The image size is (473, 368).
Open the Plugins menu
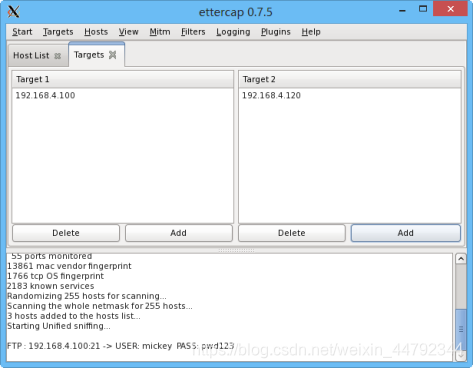click(x=276, y=32)
